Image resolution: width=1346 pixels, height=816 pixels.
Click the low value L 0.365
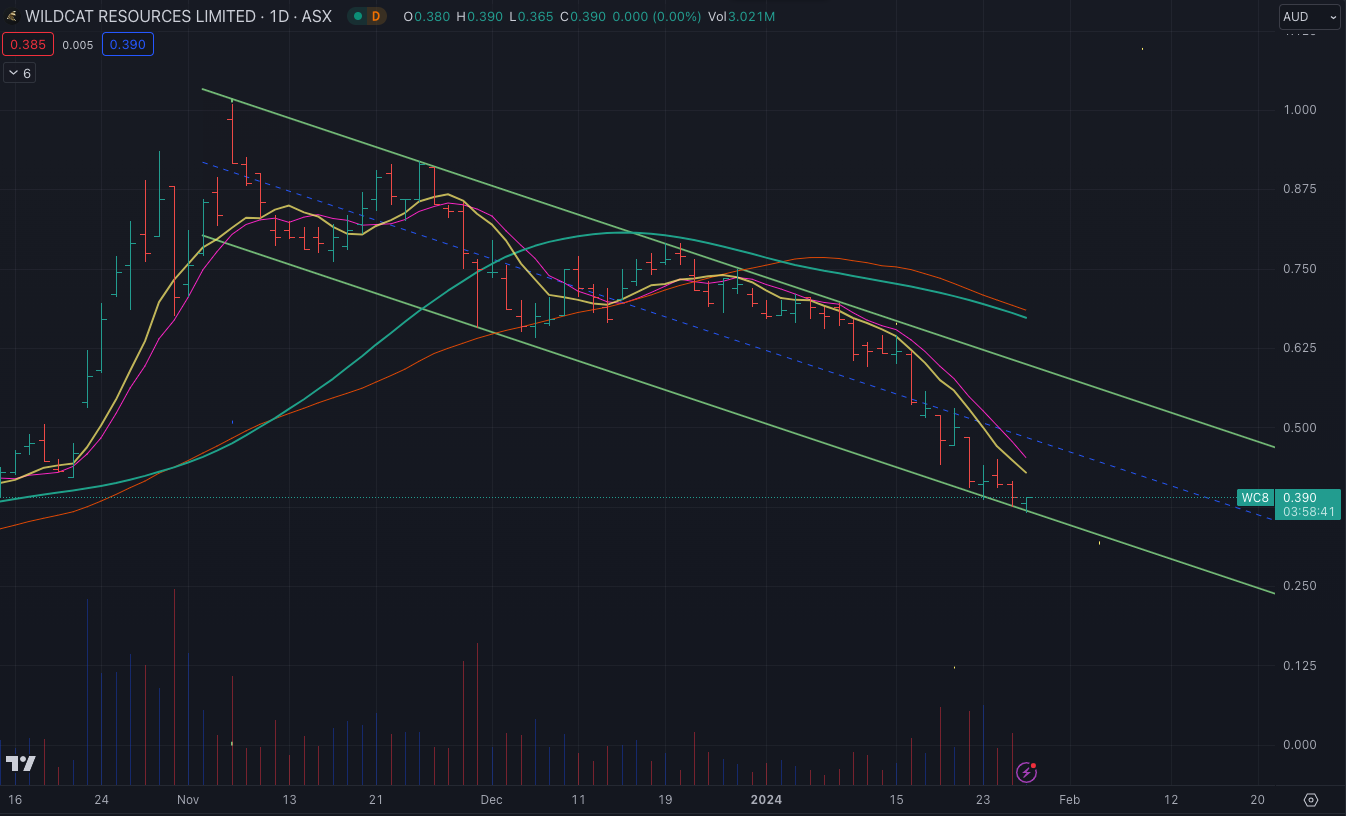(x=531, y=16)
